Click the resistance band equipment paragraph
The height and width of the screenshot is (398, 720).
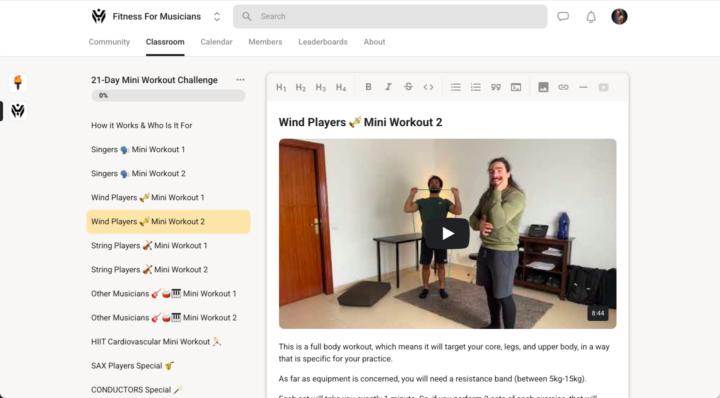(433, 379)
